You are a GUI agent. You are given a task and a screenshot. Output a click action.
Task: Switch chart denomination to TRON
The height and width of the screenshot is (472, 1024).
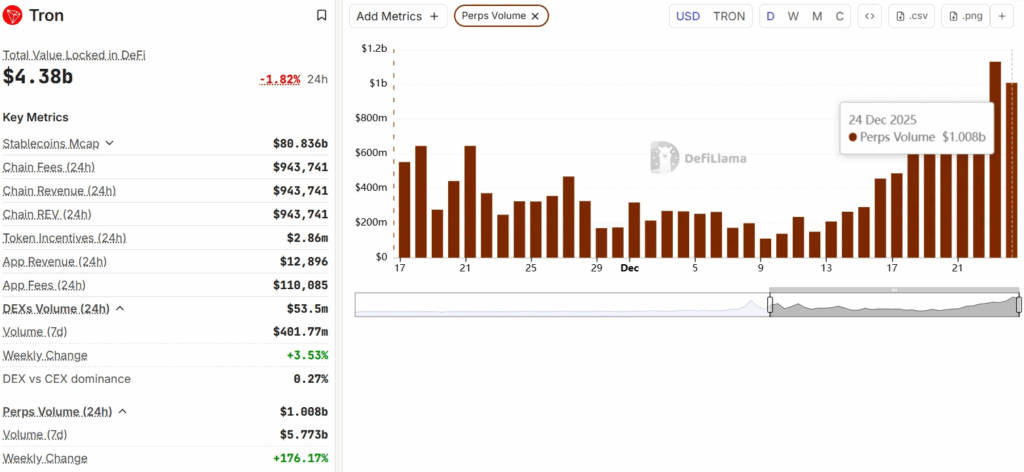point(728,16)
